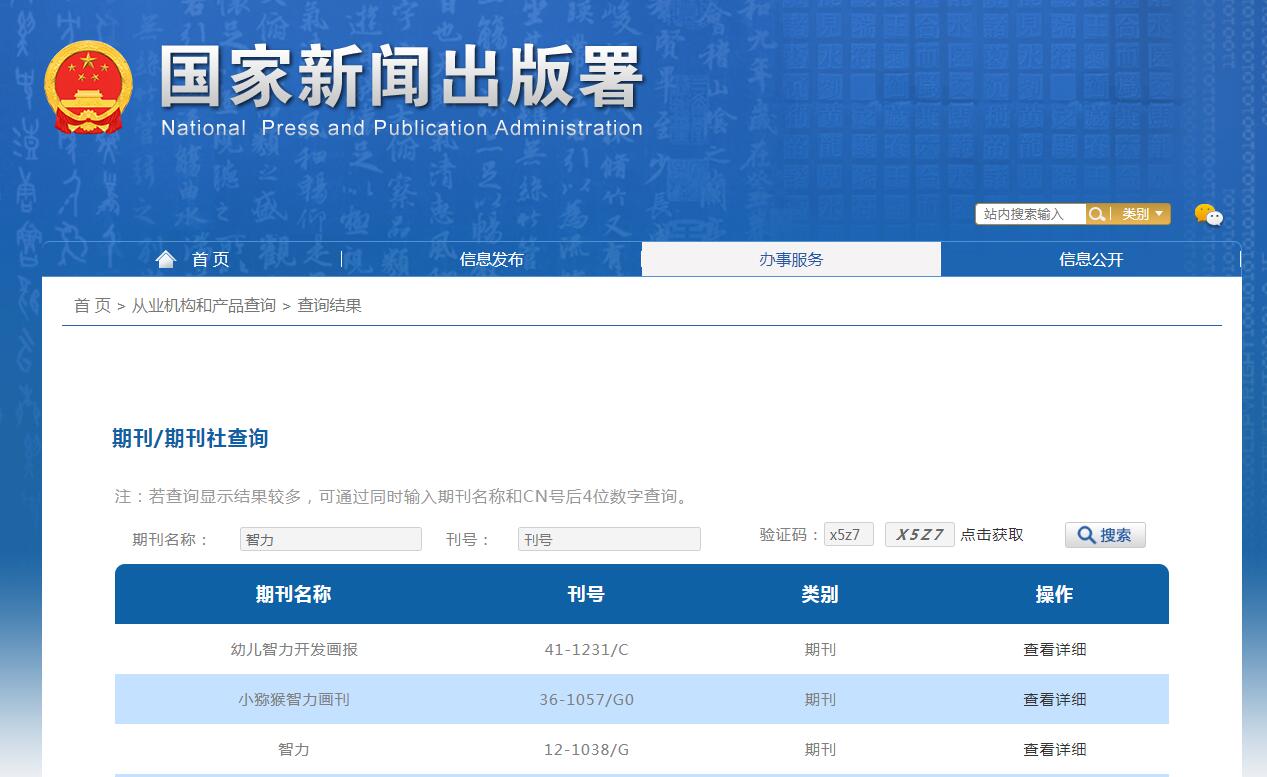Activate the 办事服务 tab highlight

point(791,258)
